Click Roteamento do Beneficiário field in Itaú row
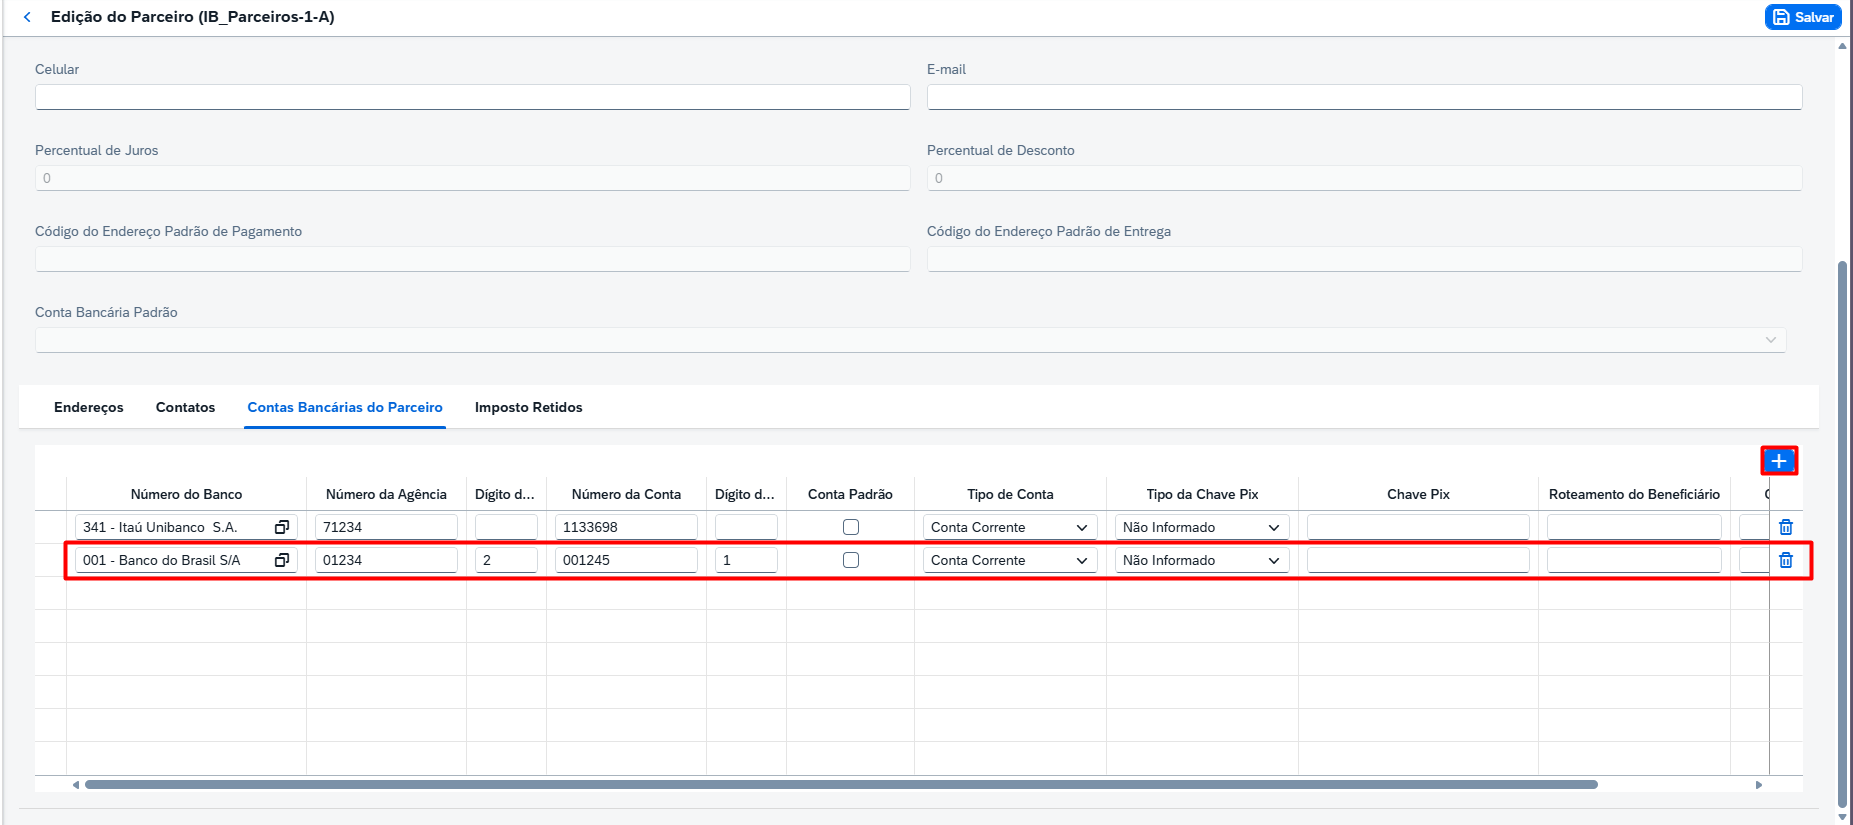The image size is (1853, 825). [1634, 527]
